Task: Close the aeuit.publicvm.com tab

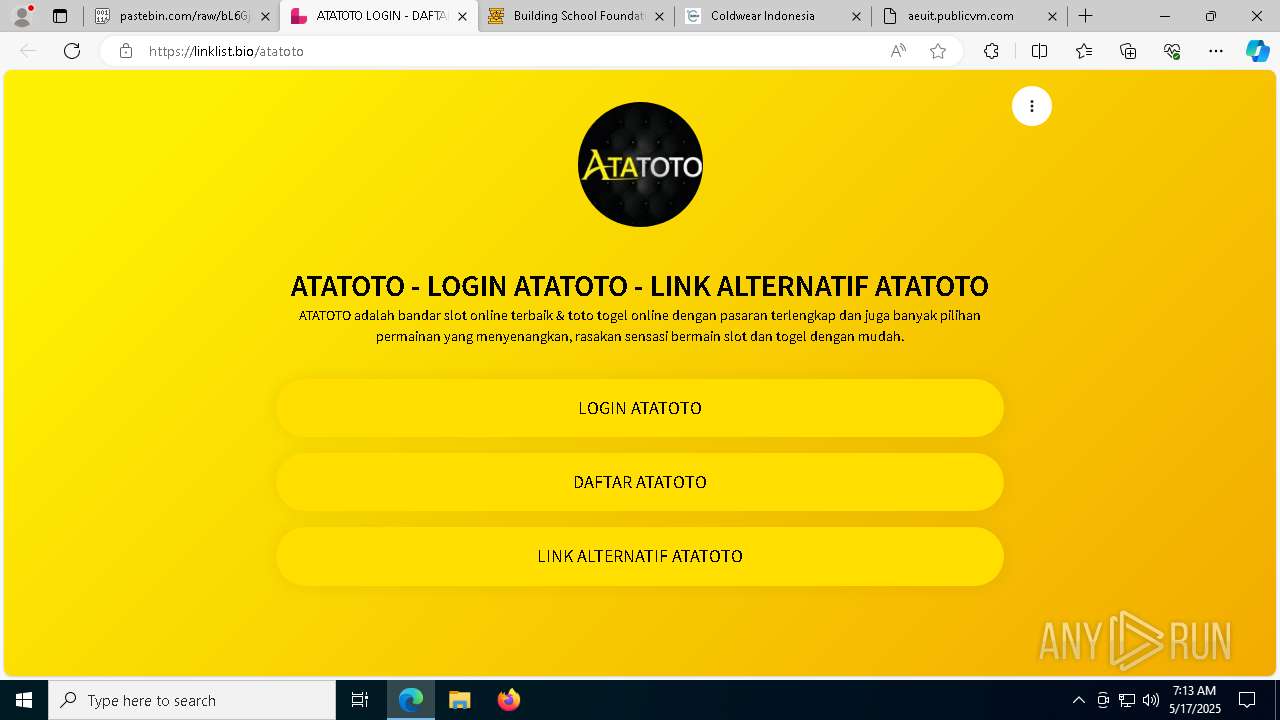Action: [1052, 16]
